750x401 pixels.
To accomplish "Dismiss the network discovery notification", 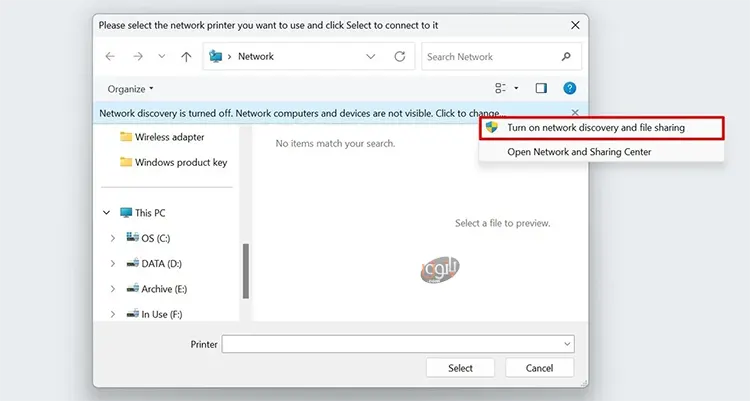I will [575, 112].
